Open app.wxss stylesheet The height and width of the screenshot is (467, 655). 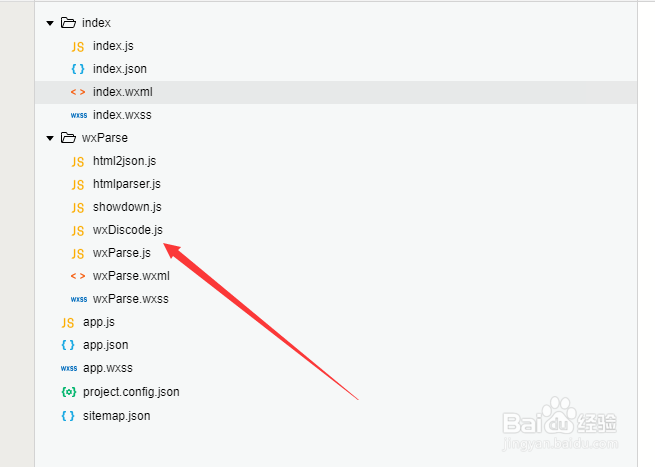coord(107,368)
